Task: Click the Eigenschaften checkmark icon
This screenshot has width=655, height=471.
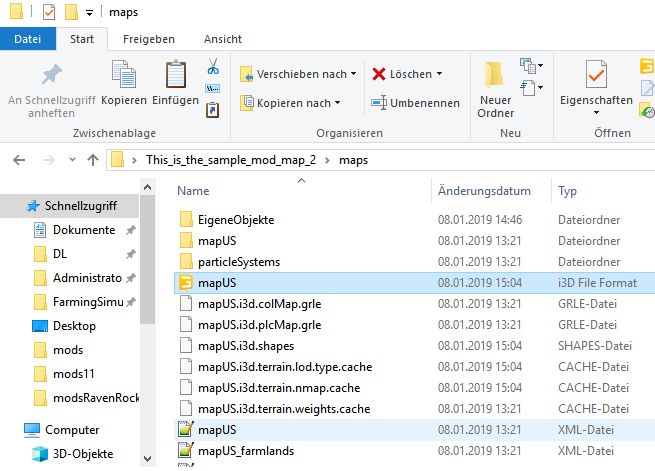Action: click(x=596, y=74)
